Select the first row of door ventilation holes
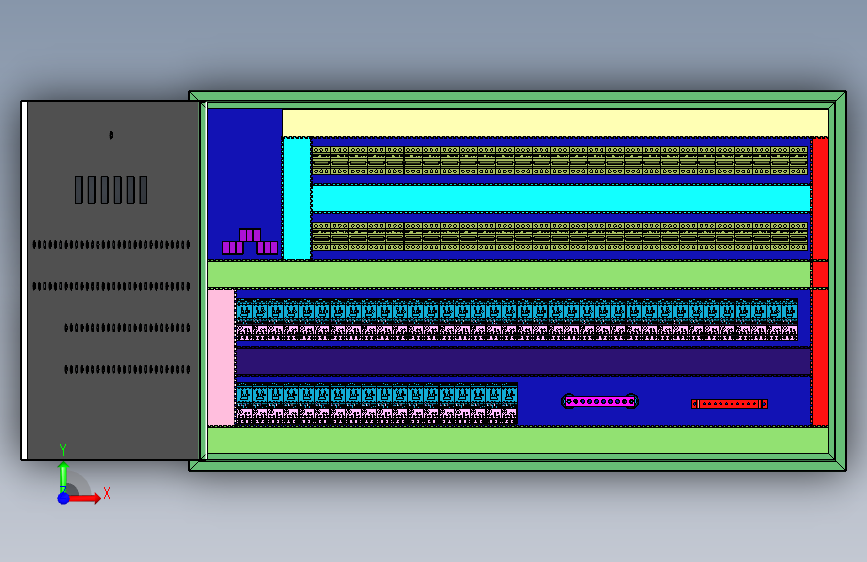867x562 pixels. [x=111, y=244]
